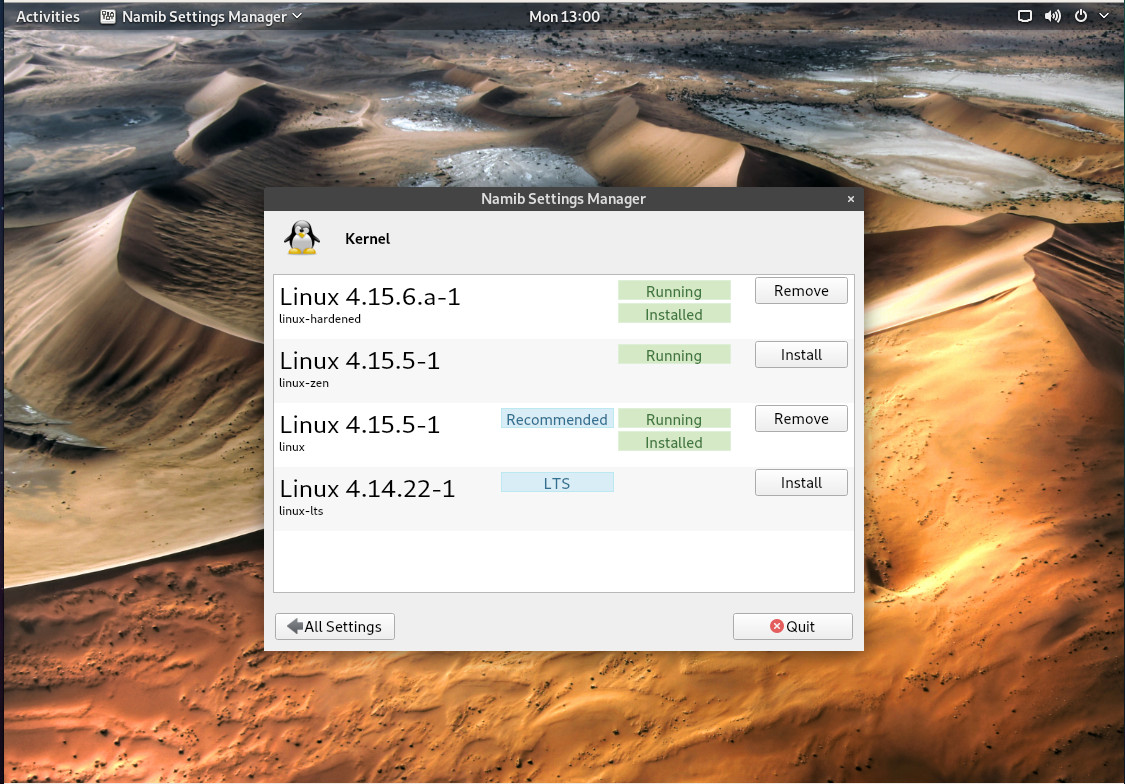Open the Activities overview
The image size is (1125, 784).
(48, 16)
